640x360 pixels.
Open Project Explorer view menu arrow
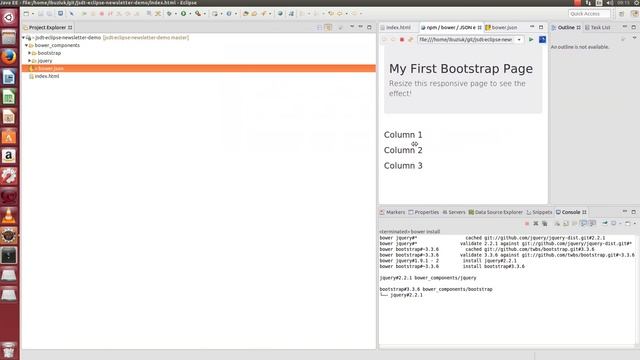(352, 27)
